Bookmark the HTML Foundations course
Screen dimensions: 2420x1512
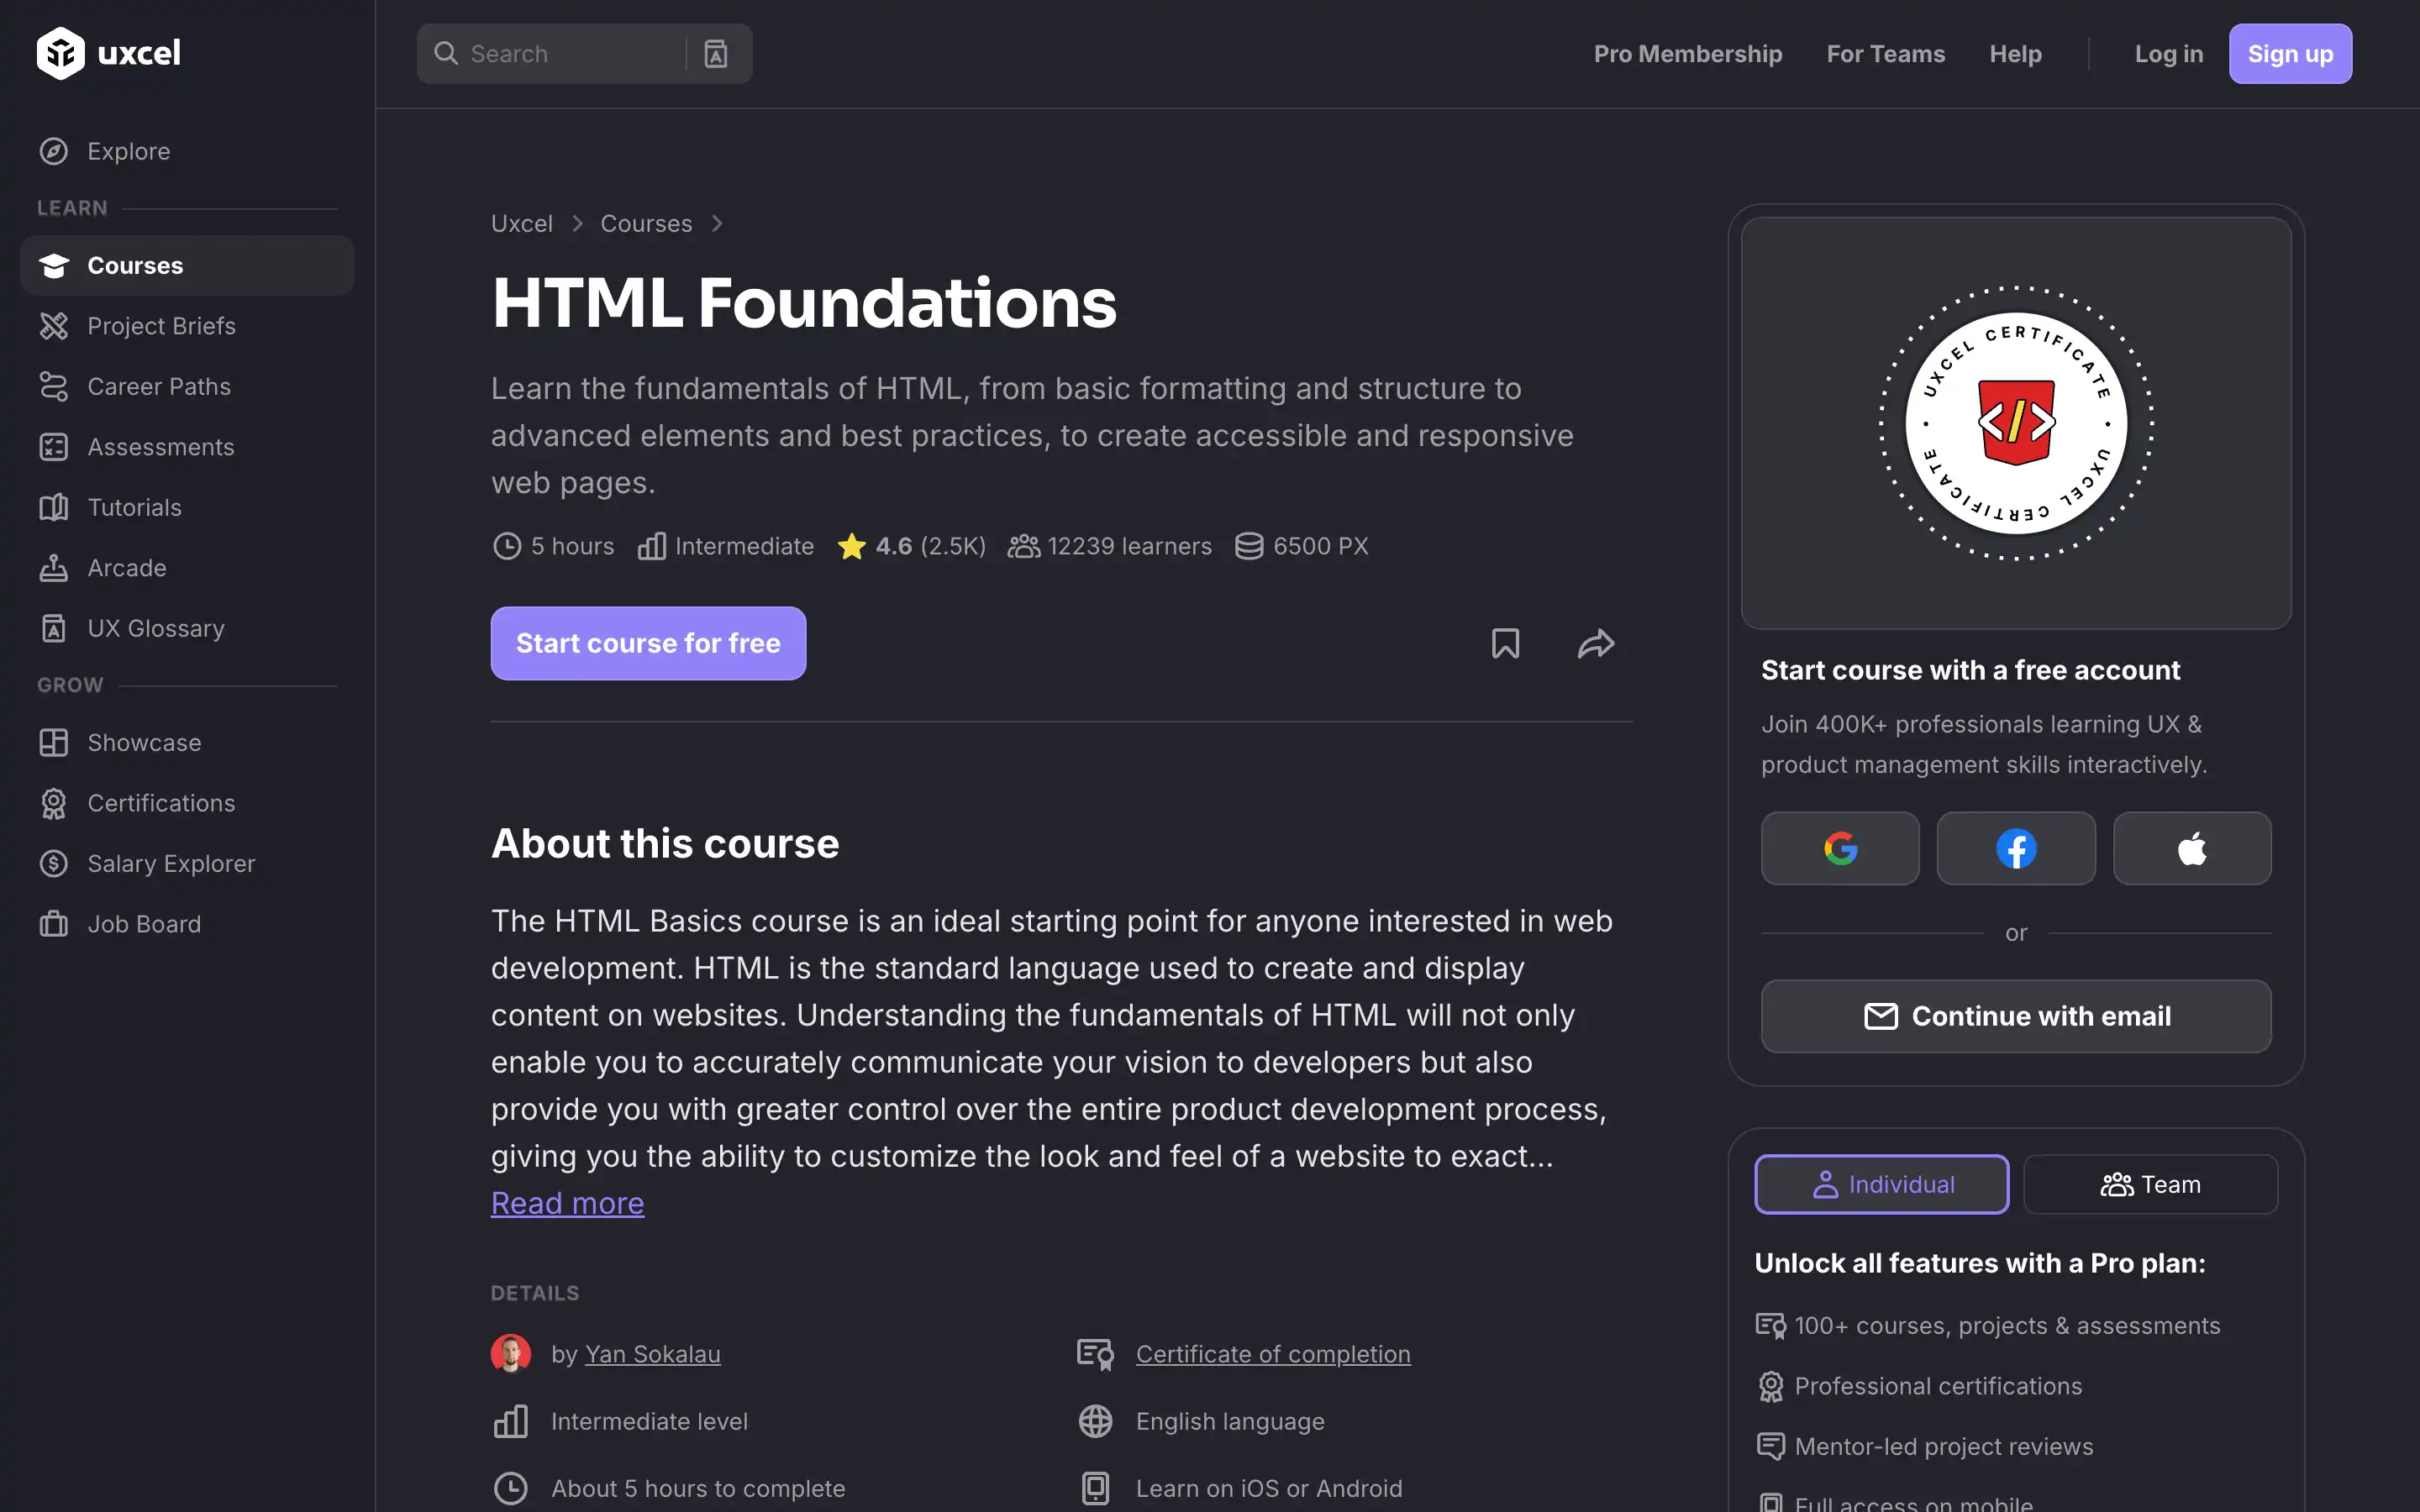click(x=1505, y=643)
